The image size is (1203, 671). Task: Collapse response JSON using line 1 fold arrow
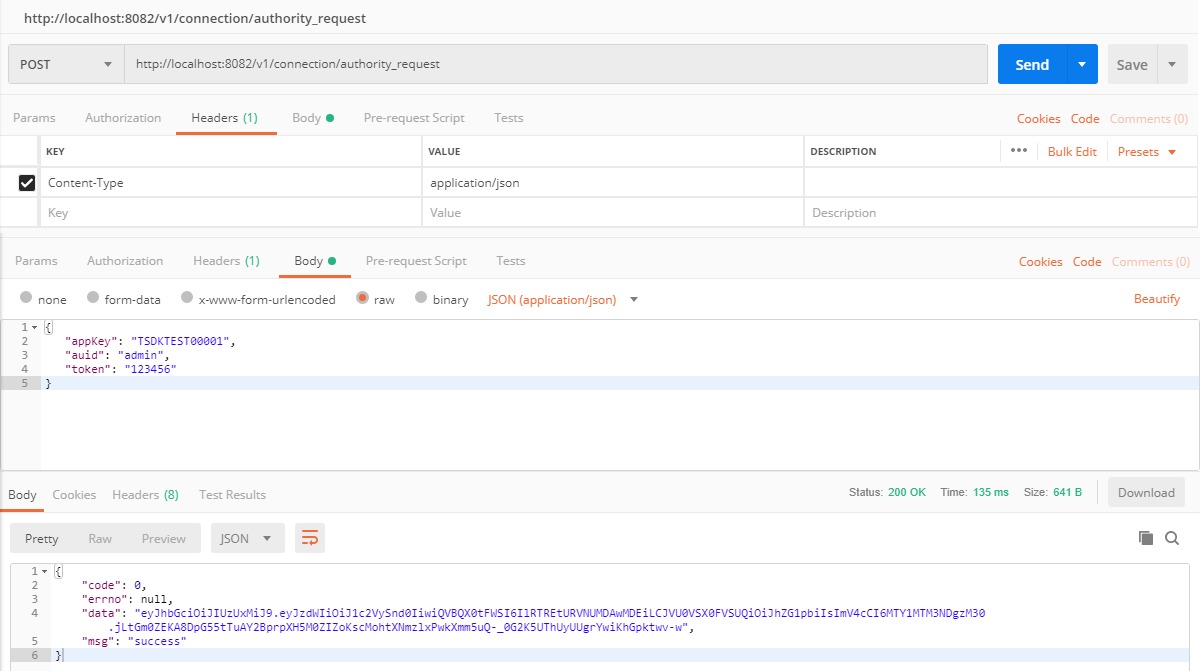pos(45,571)
